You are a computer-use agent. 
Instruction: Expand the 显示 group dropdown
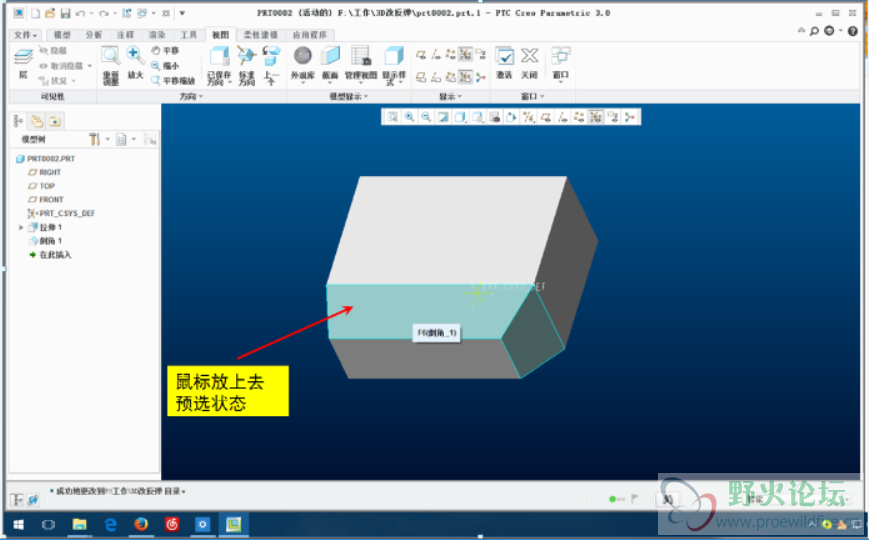click(450, 96)
